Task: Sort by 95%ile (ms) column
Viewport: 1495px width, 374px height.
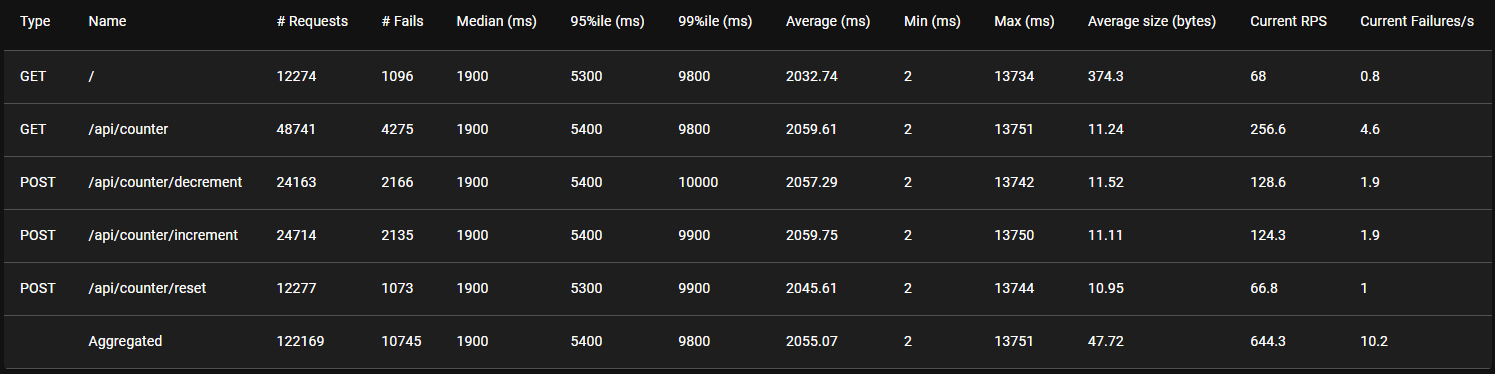Action: (x=609, y=22)
